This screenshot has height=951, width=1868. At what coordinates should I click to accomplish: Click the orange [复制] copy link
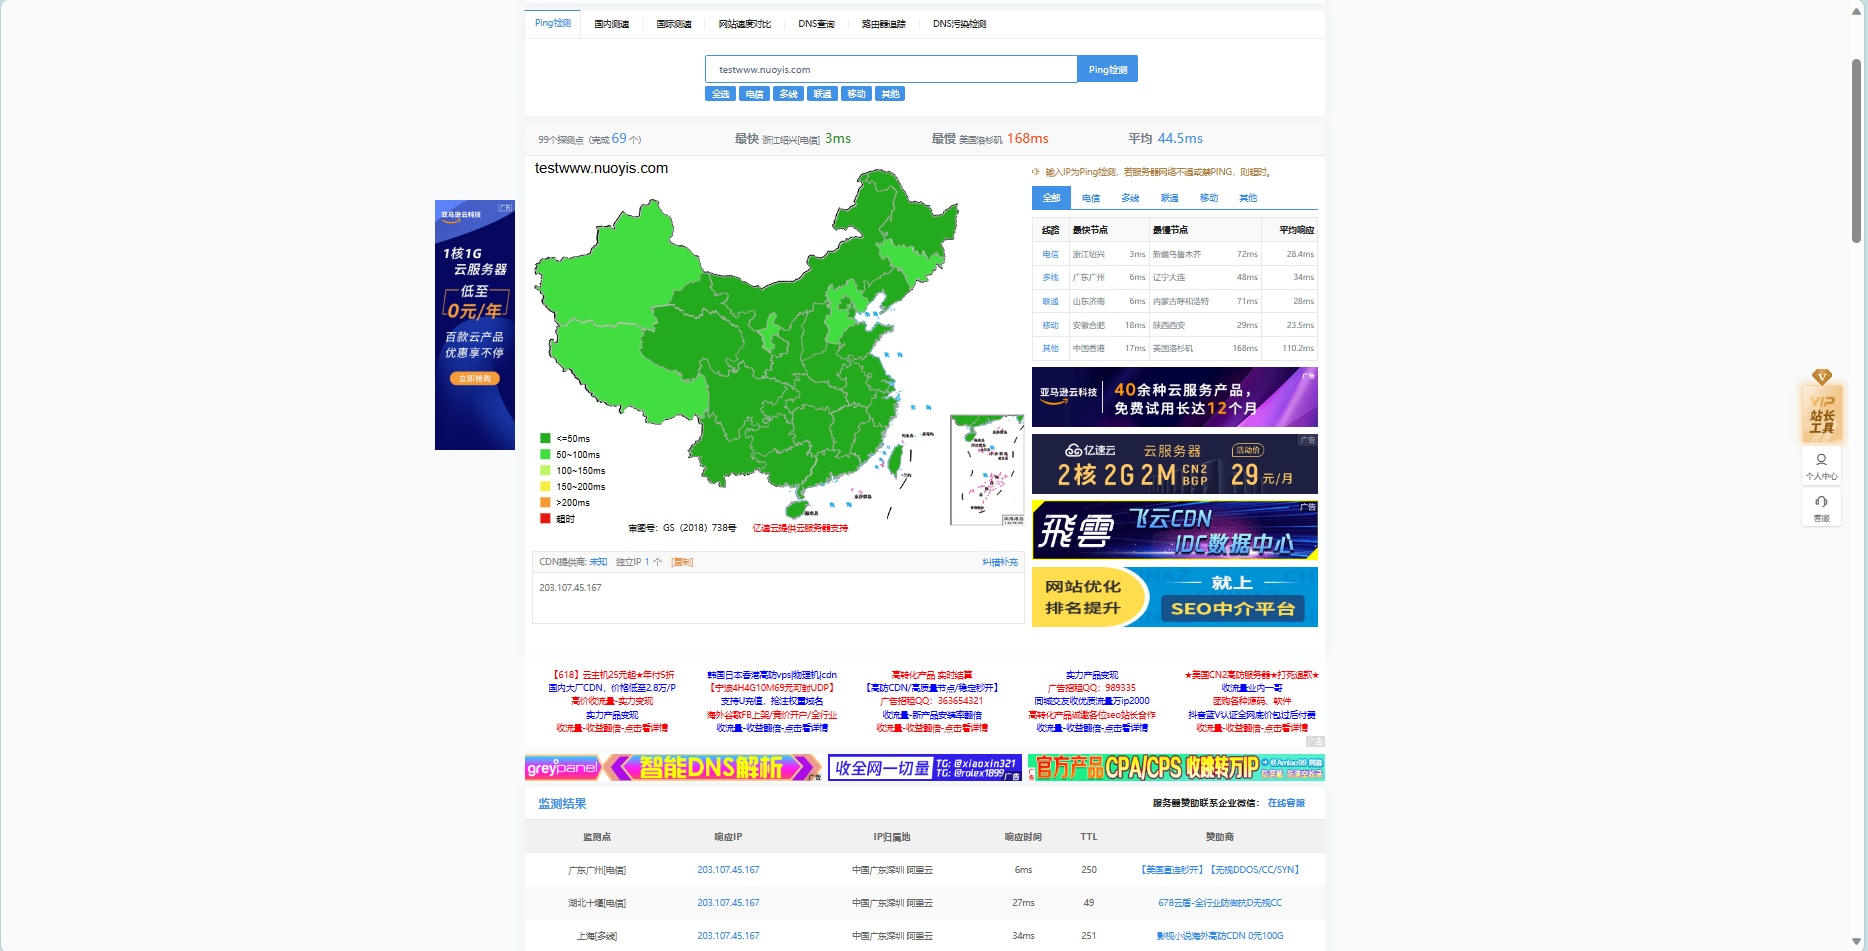pos(682,562)
